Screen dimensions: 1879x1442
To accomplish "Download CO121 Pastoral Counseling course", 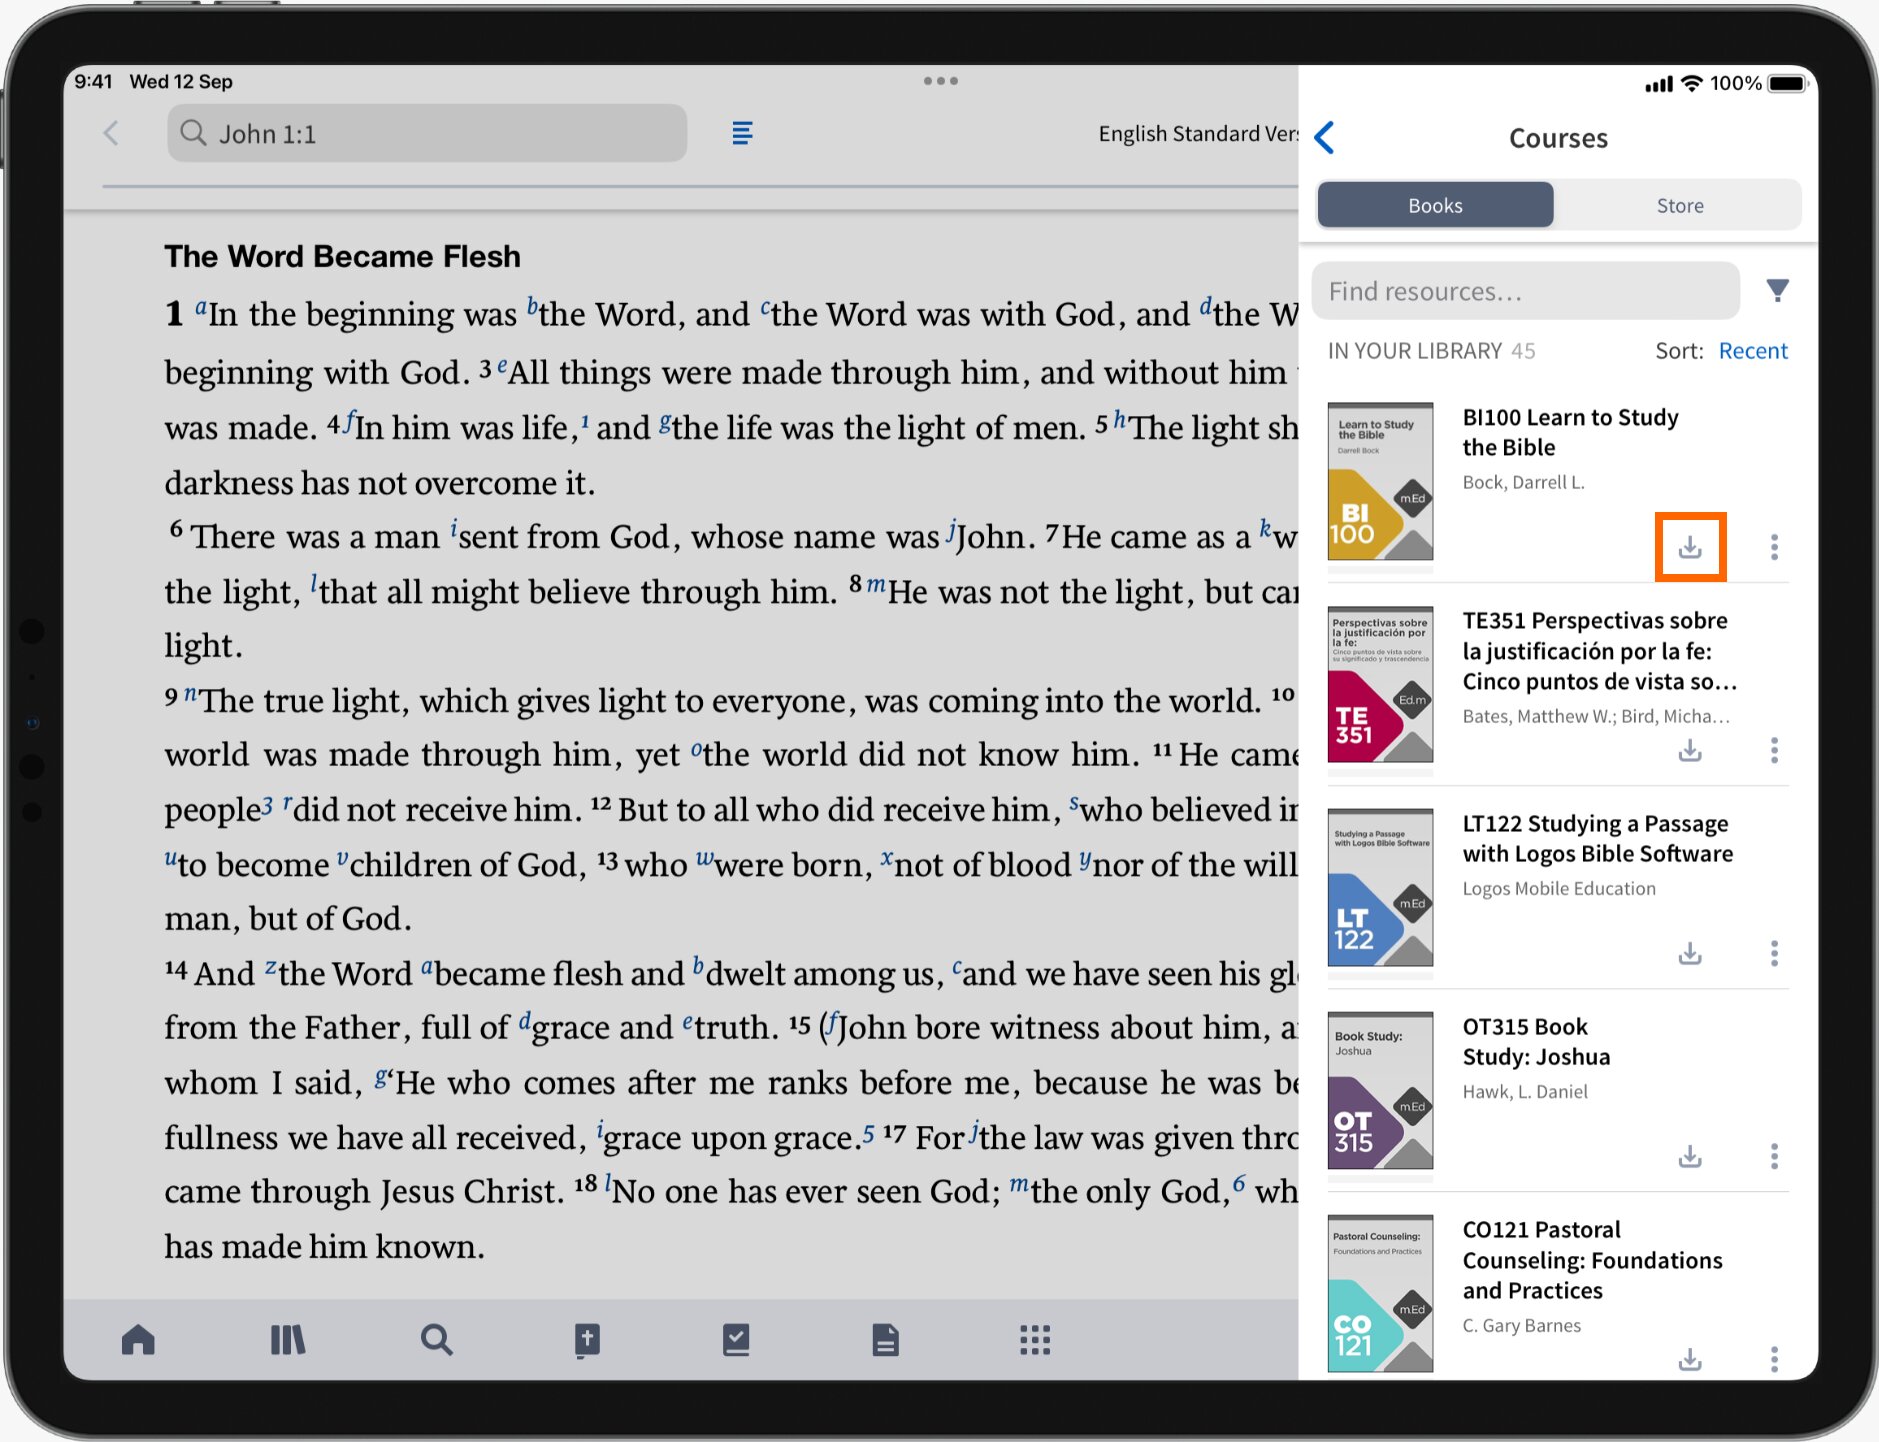I will coord(1690,1359).
